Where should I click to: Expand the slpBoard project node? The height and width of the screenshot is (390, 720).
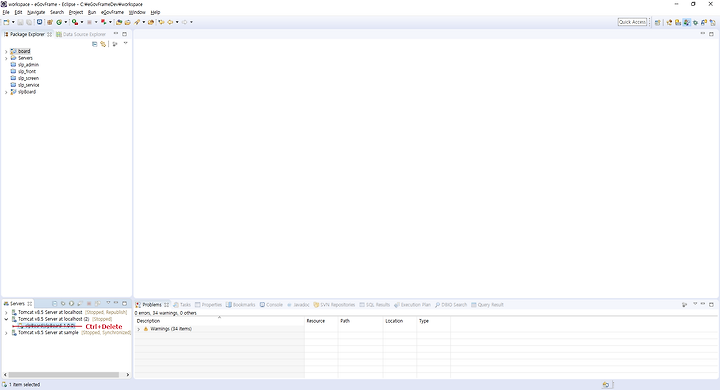click(6, 92)
